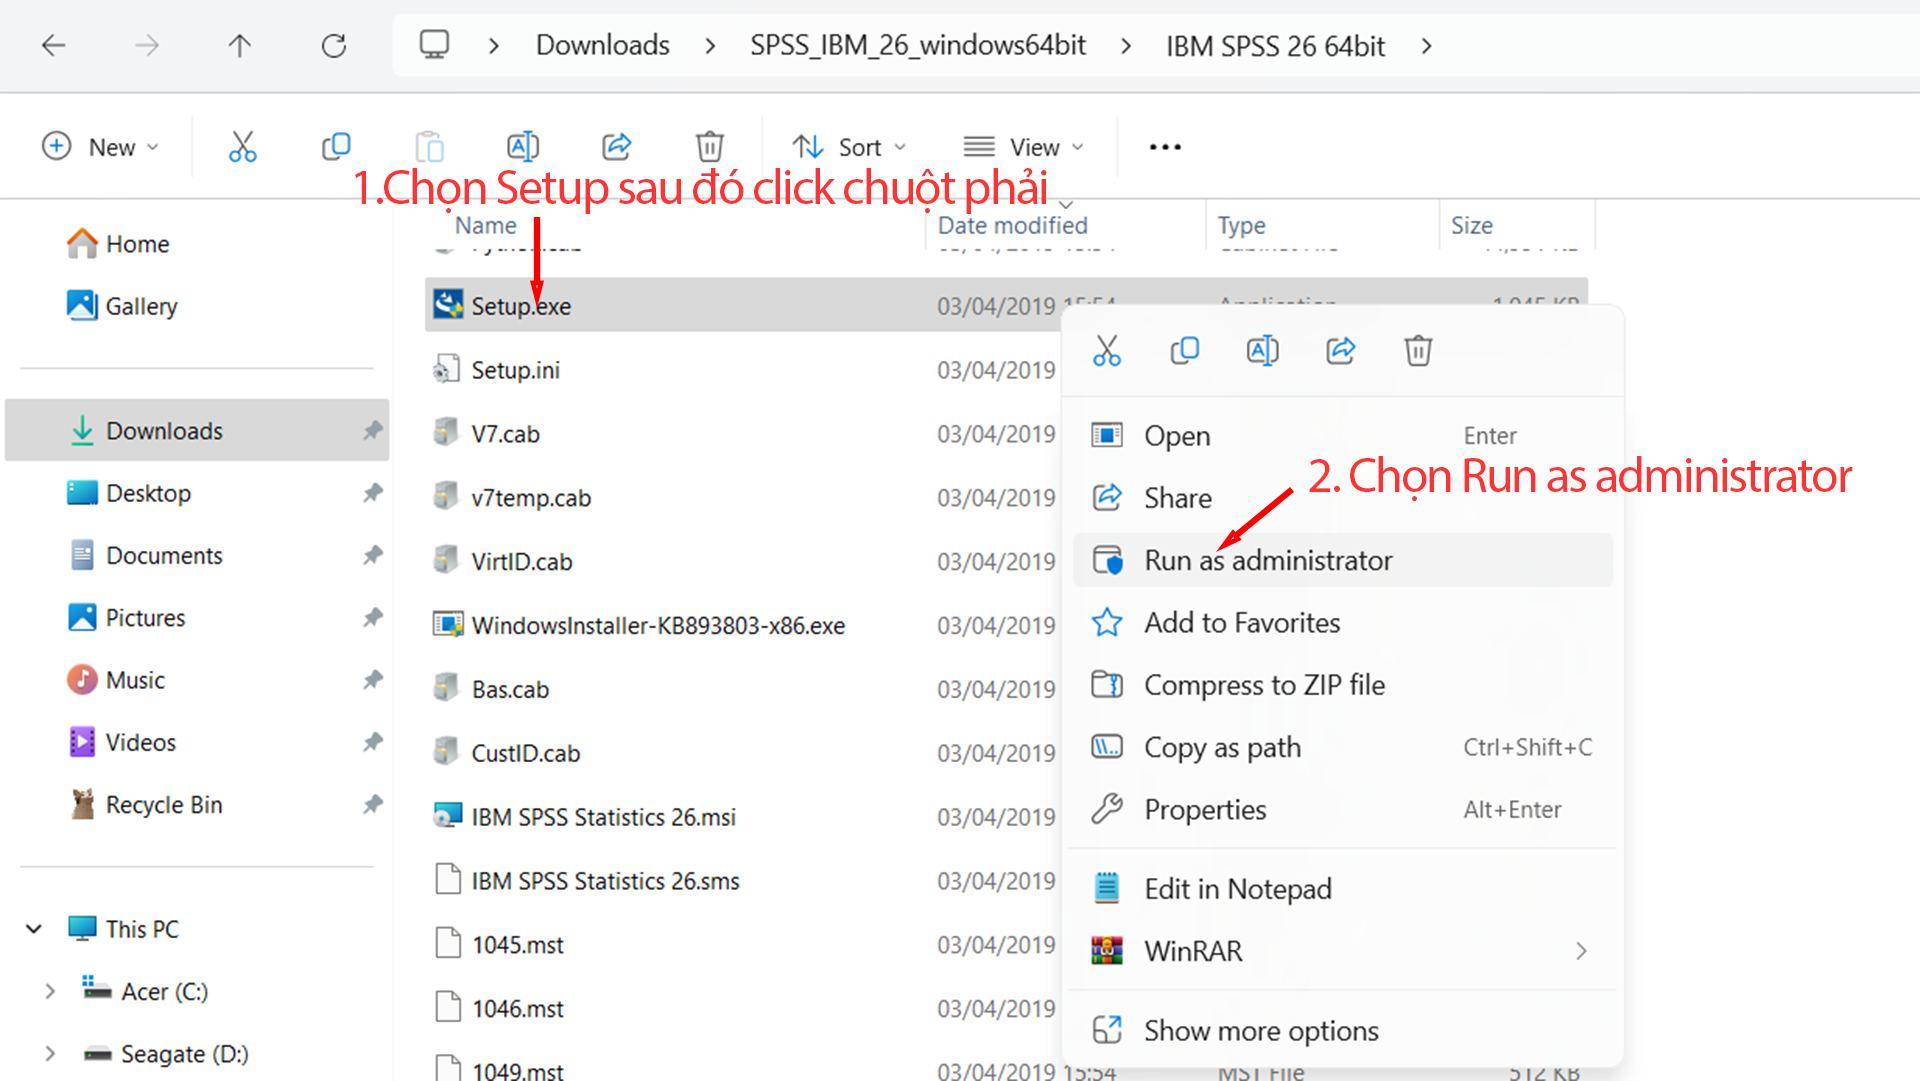Expand the Acer (C:) drive node
This screenshot has width=1920, height=1081.
point(49,991)
